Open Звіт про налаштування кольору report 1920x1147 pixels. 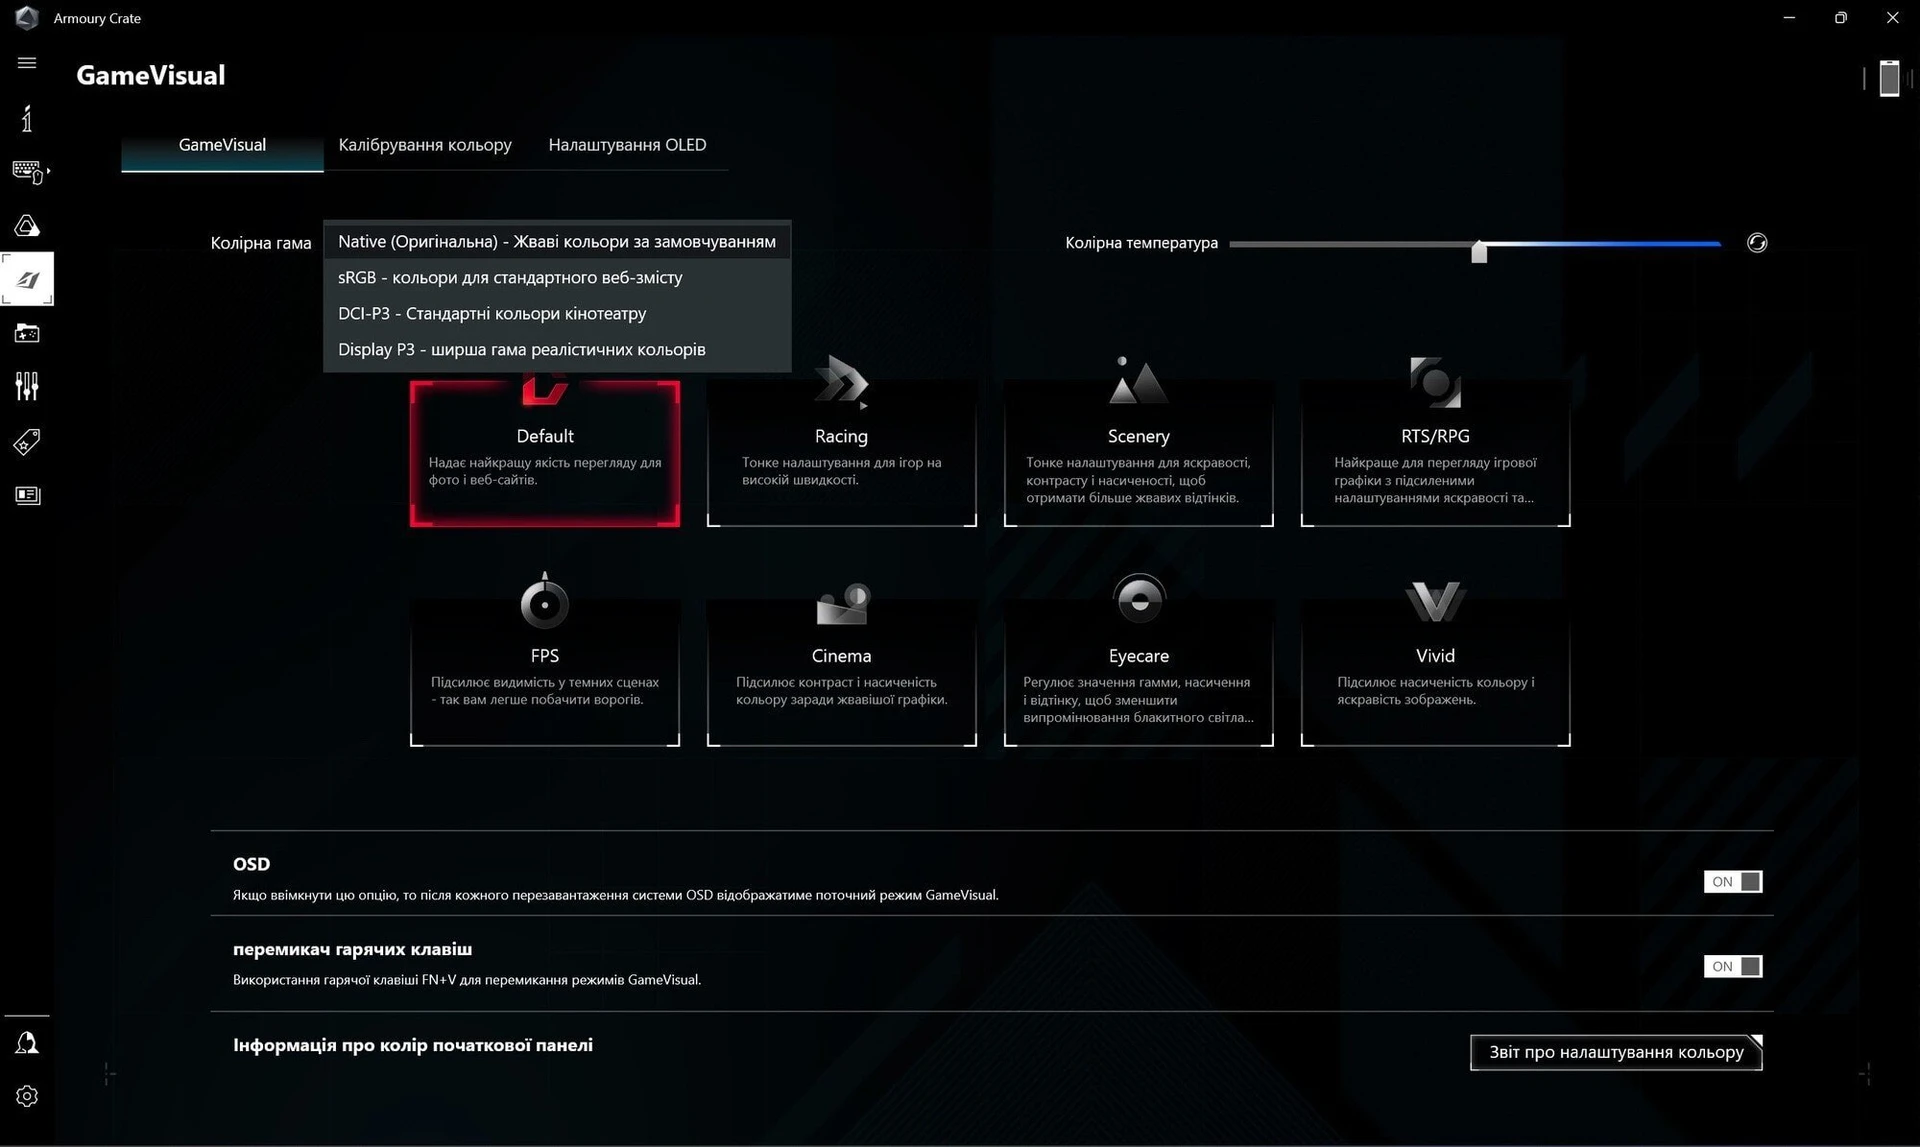1616,1052
